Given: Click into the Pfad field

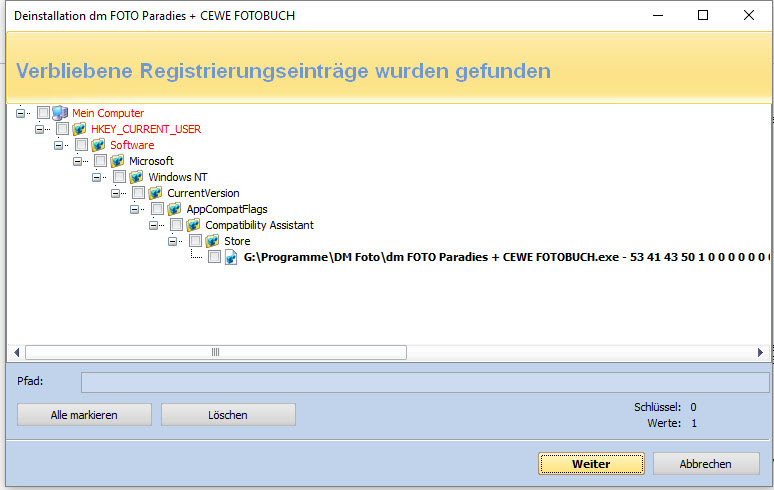Looking at the screenshot, I should pos(425,382).
